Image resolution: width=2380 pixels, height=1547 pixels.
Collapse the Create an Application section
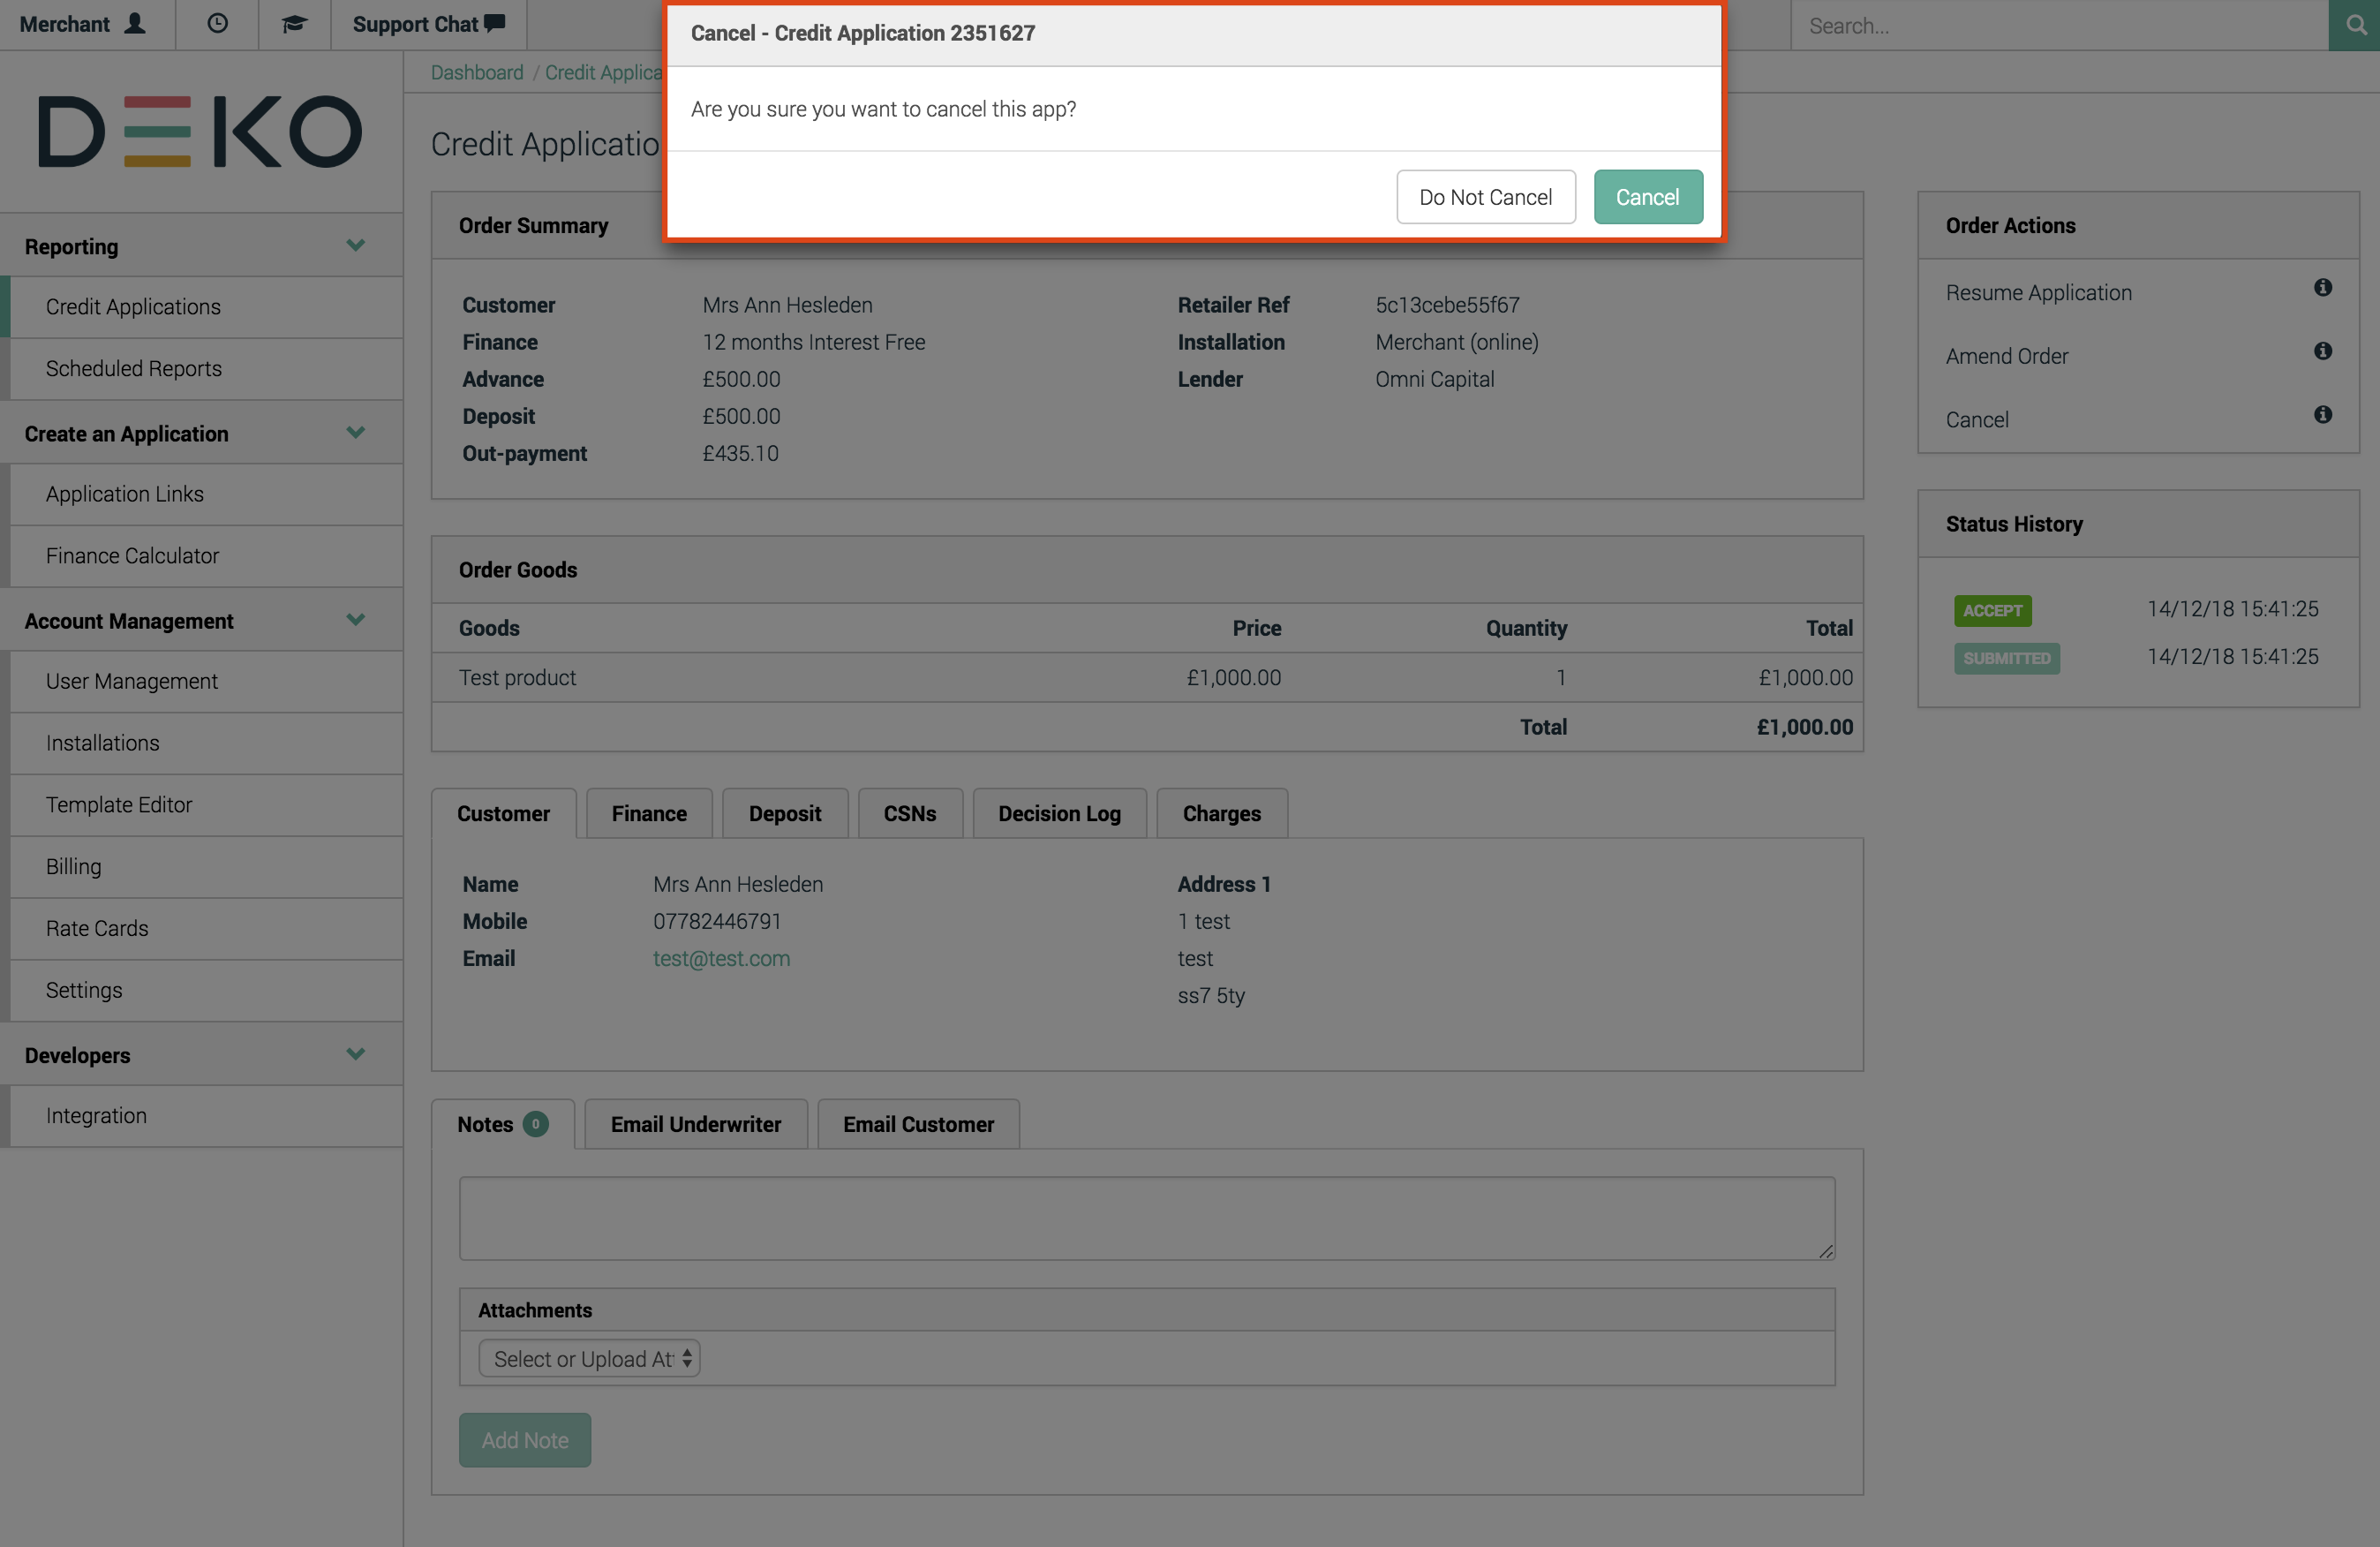click(355, 433)
